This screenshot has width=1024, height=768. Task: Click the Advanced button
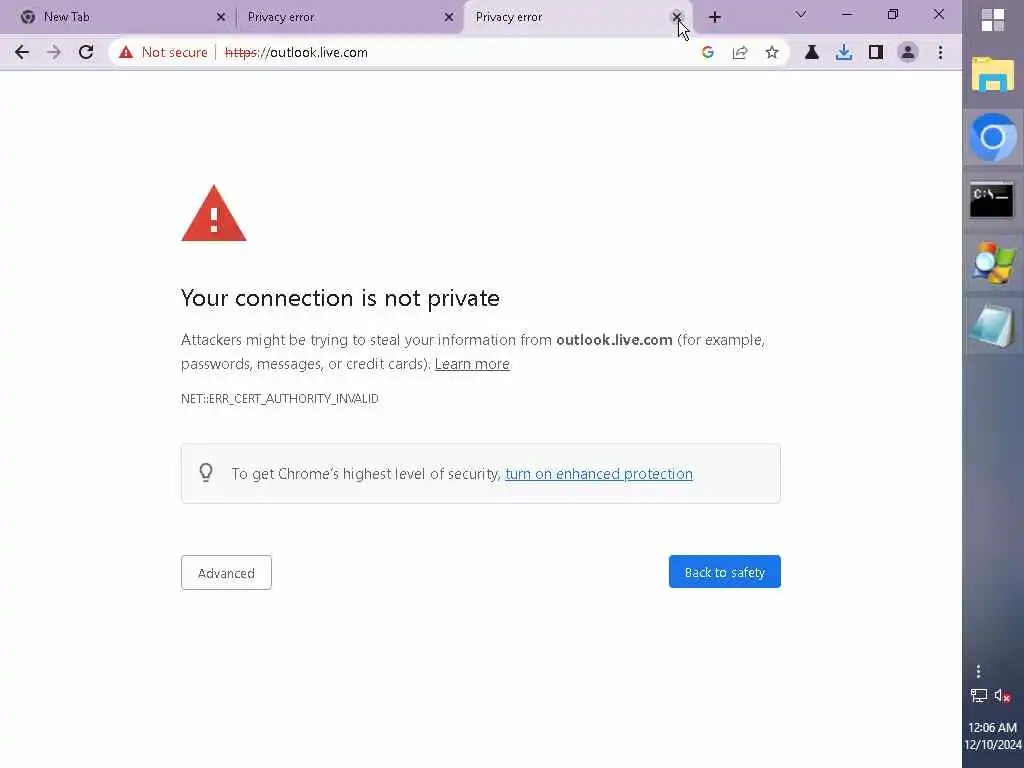pos(226,573)
